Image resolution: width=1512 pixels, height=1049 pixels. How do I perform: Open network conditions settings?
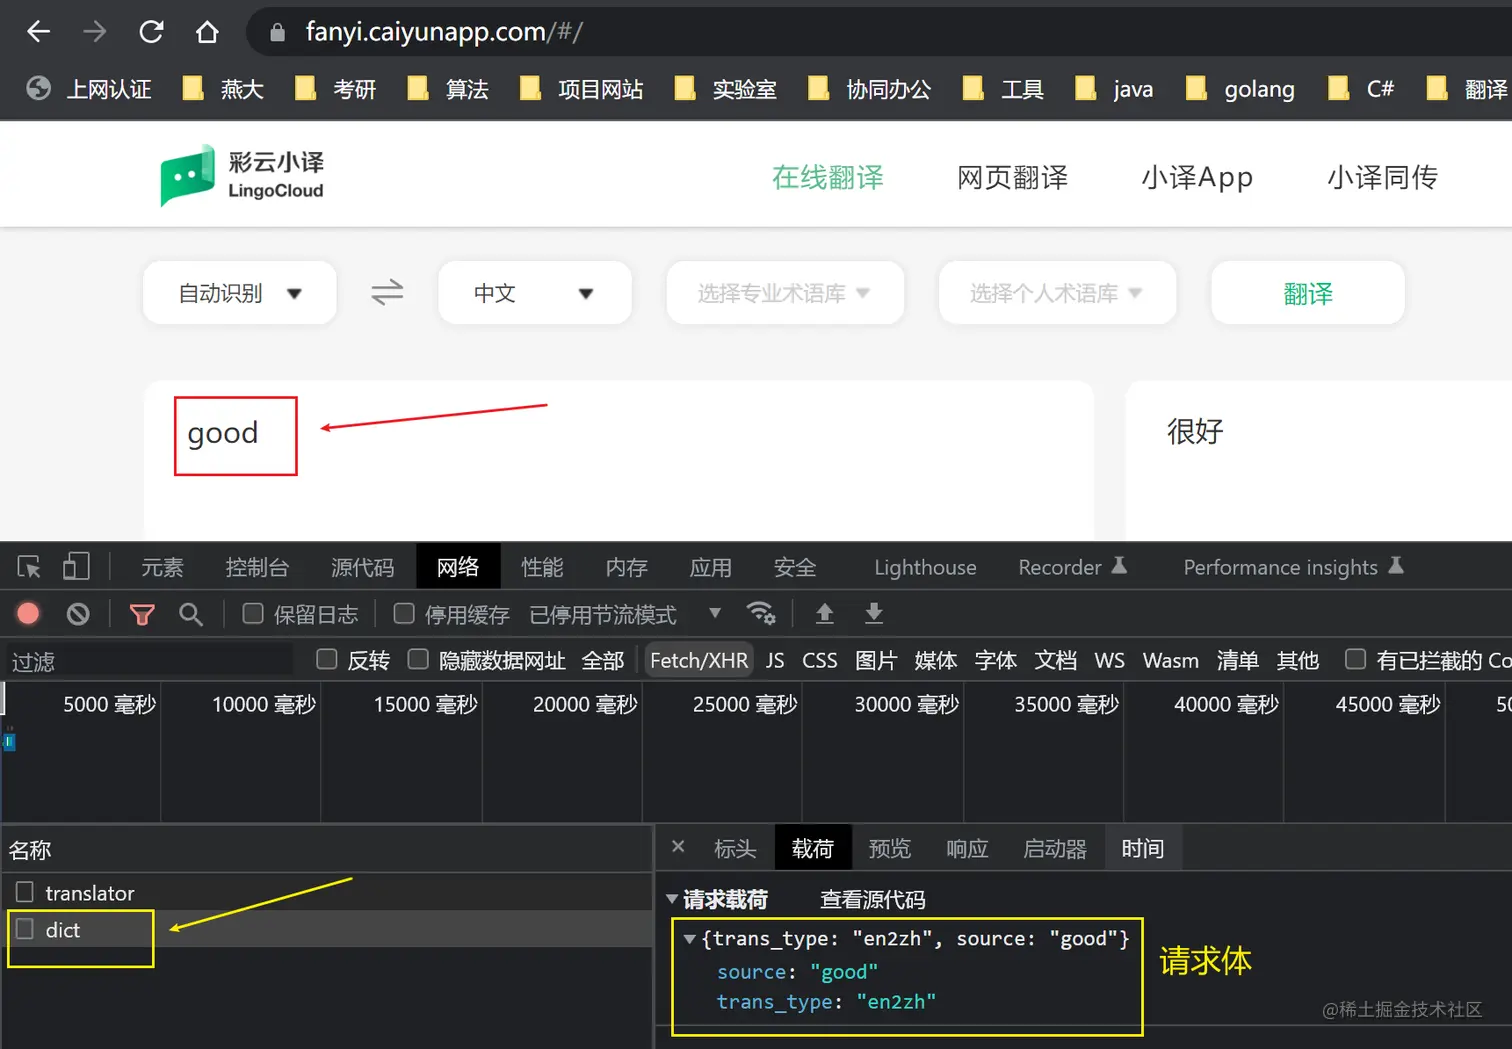761,613
